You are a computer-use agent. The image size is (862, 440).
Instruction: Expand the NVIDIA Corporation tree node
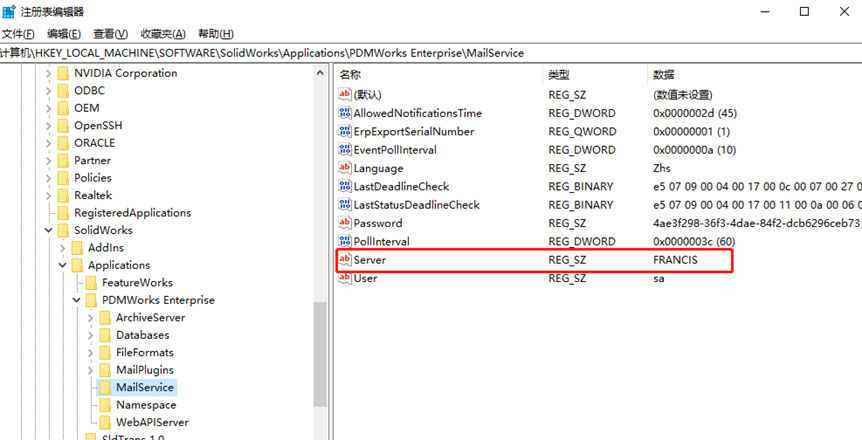point(49,73)
